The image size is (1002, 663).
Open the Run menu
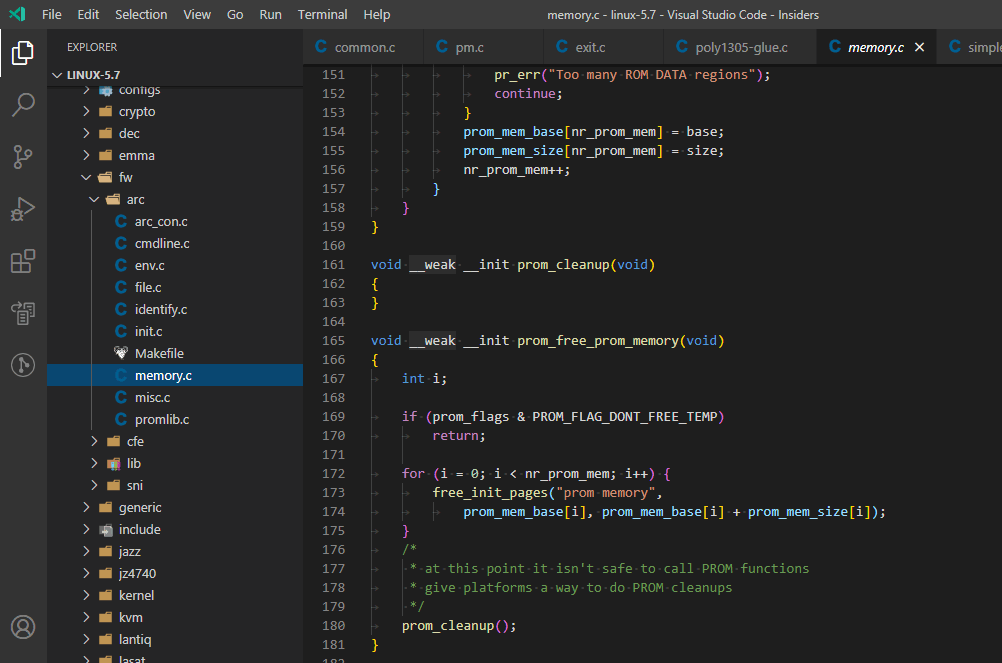(270, 14)
